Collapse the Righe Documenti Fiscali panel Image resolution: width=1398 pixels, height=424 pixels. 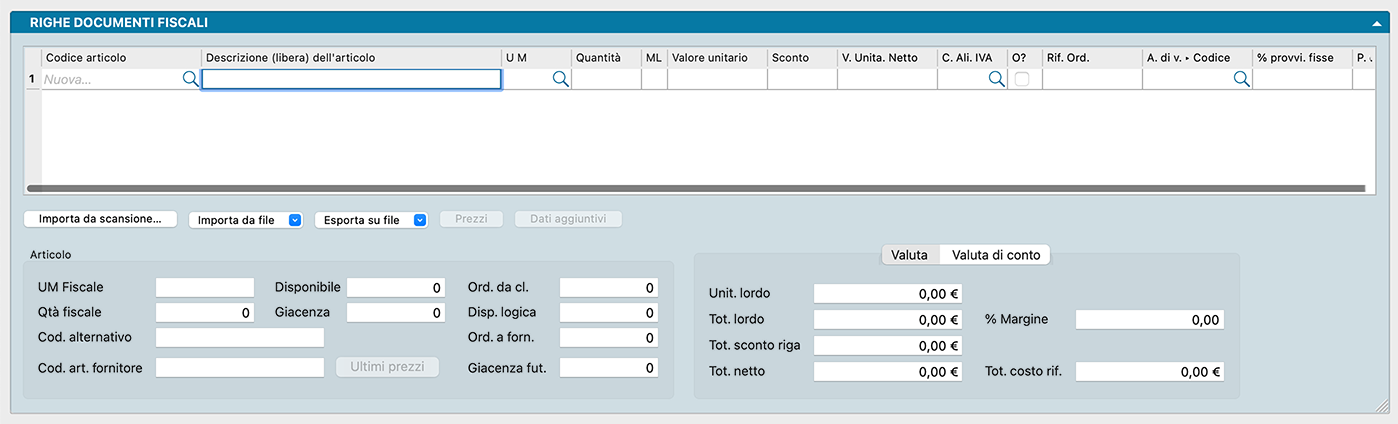[1376, 22]
